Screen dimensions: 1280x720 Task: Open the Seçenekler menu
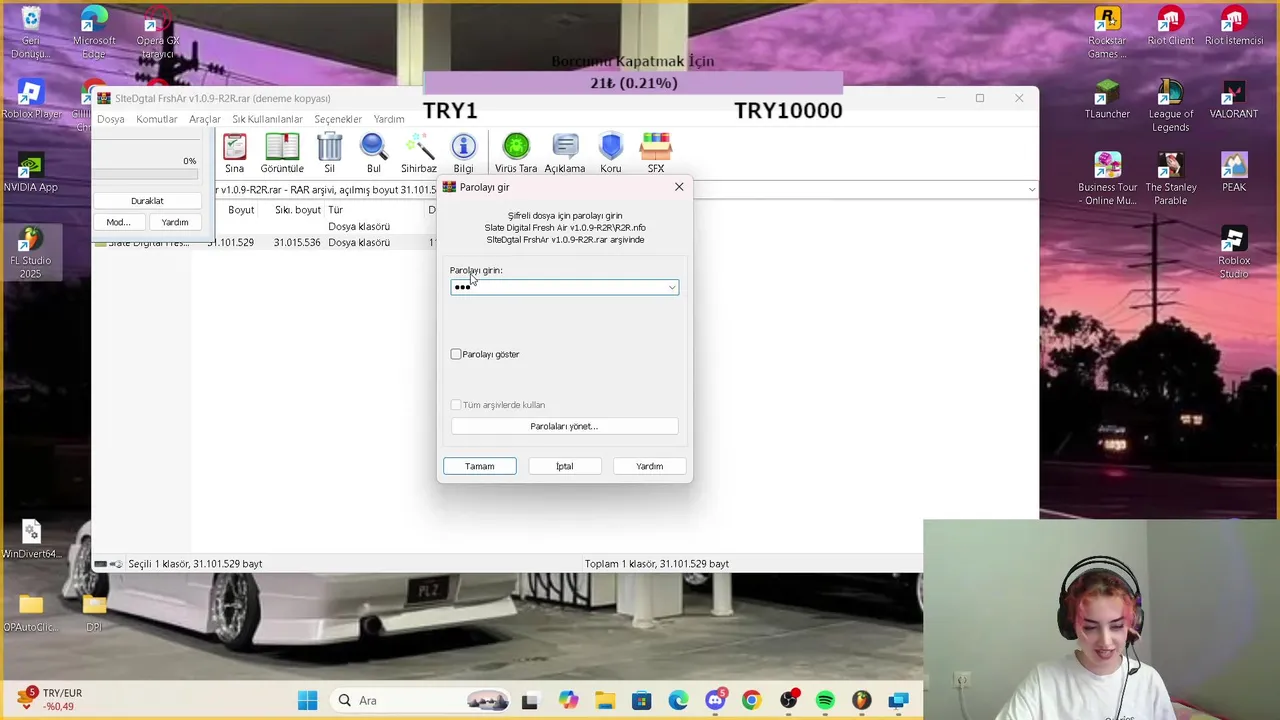coord(338,119)
